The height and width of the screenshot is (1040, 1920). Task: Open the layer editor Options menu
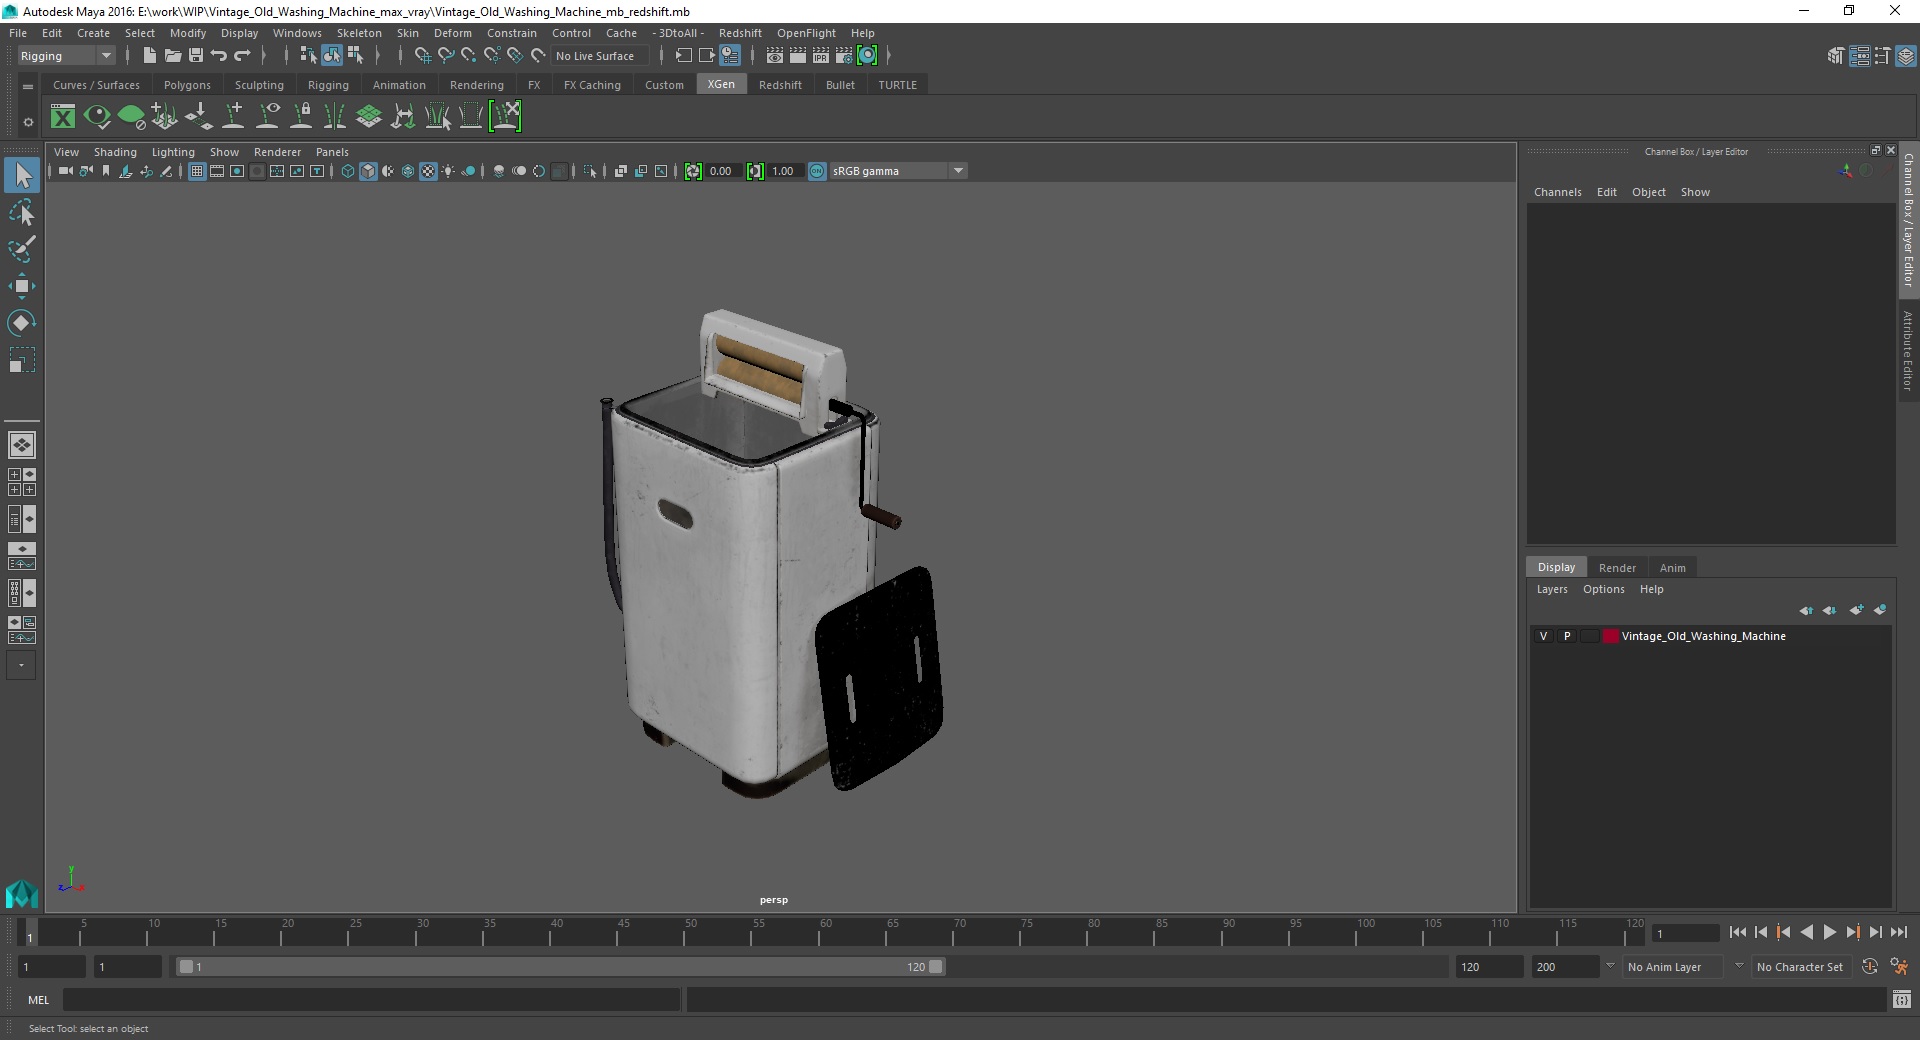coord(1603,589)
